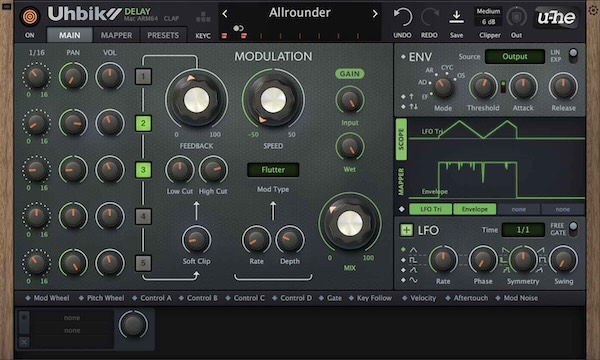This screenshot has height=360, width=600.
Task: Select the vertical MAPPER side tab
Action: (x=401, y=182)
